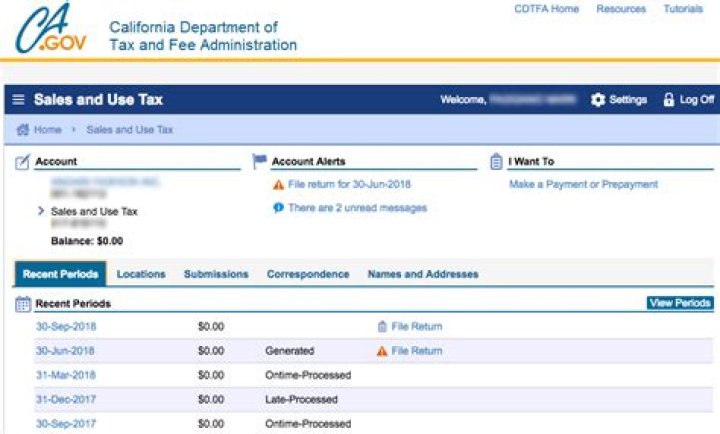Click File Return for the 30-Sep-2018 period
Viewport: 720px width, 434px height.
pyautogui.click(x=416, y=327)
